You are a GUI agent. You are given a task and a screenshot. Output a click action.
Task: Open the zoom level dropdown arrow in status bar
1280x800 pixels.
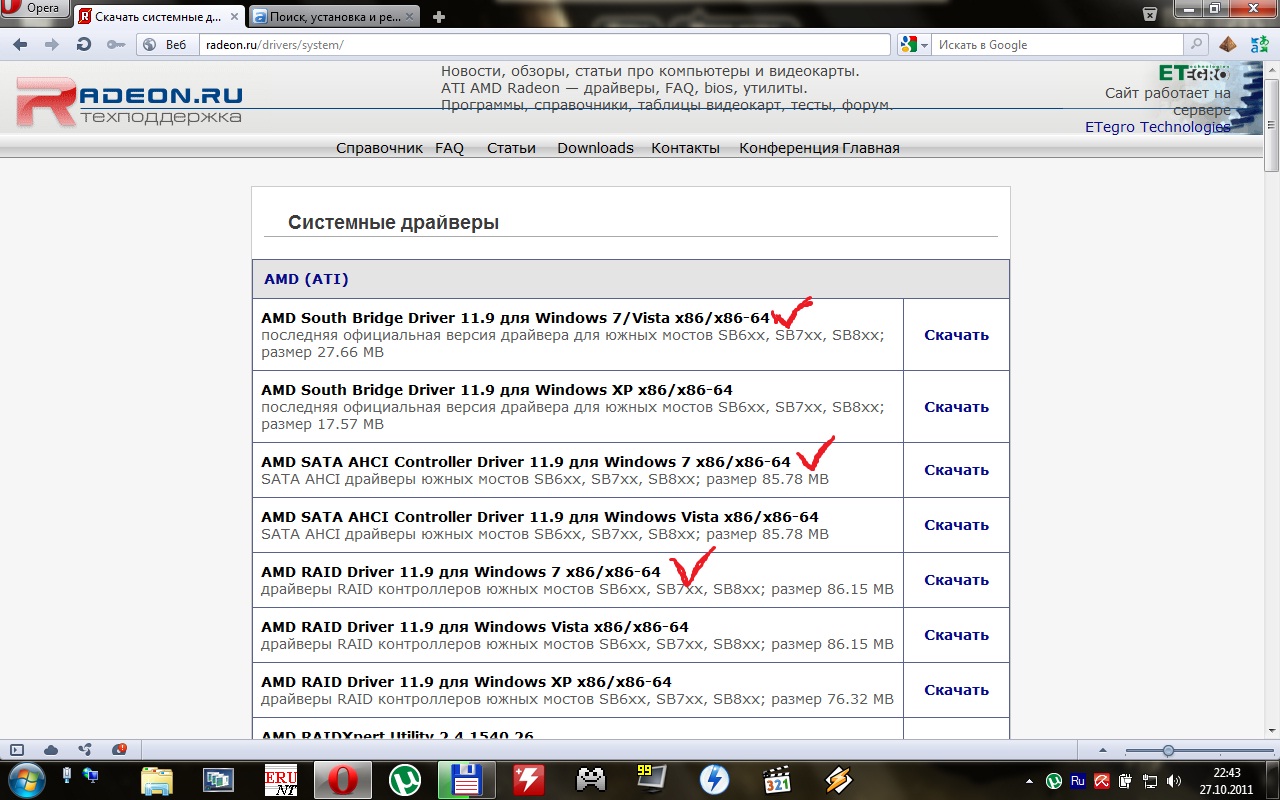click(1103, 750)
